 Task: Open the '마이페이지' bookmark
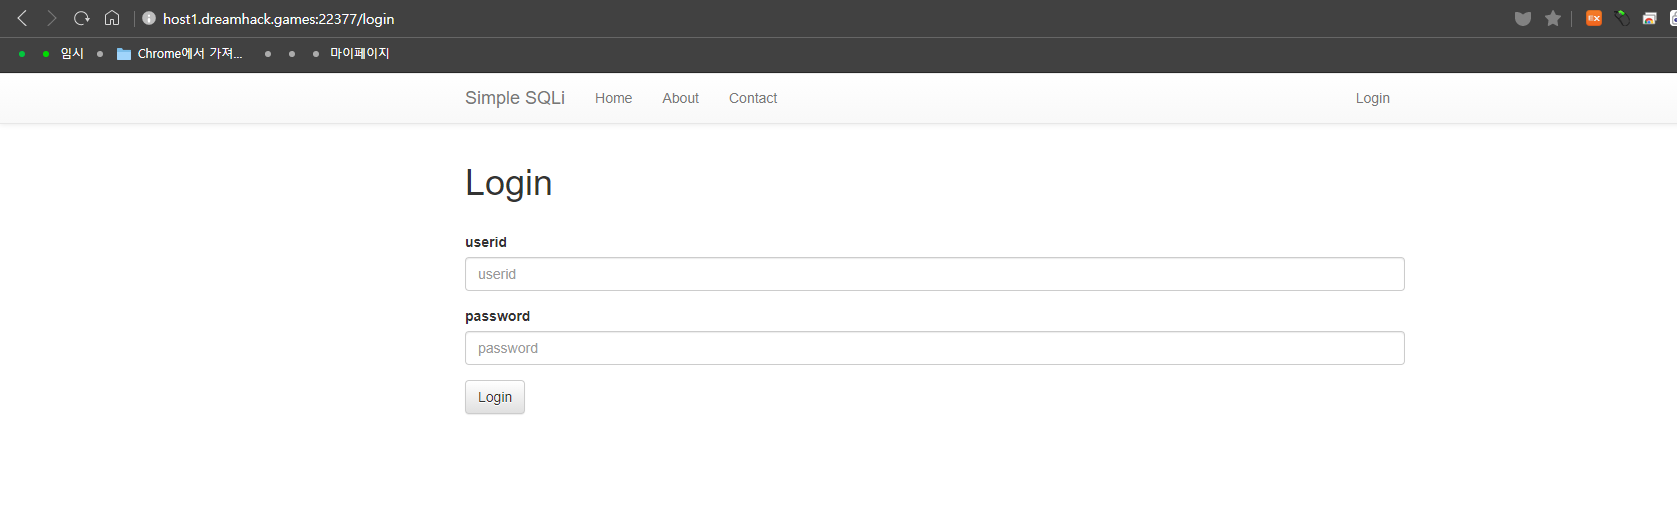pyautogui.click(x=360, y=54)
